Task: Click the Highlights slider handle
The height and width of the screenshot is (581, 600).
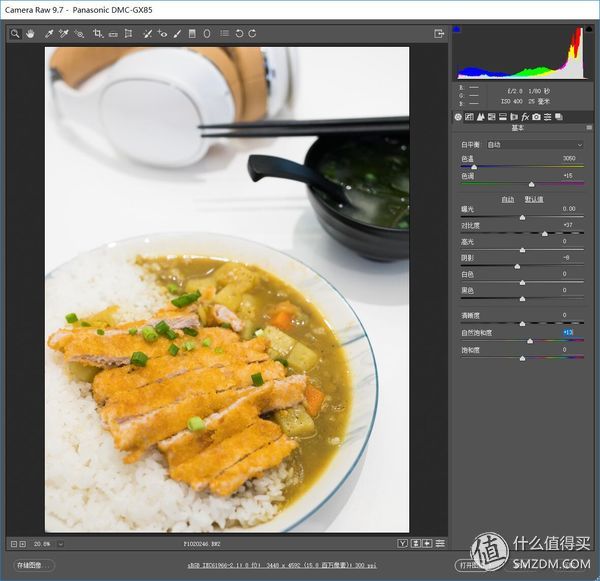Action: (x=522, y=250)
